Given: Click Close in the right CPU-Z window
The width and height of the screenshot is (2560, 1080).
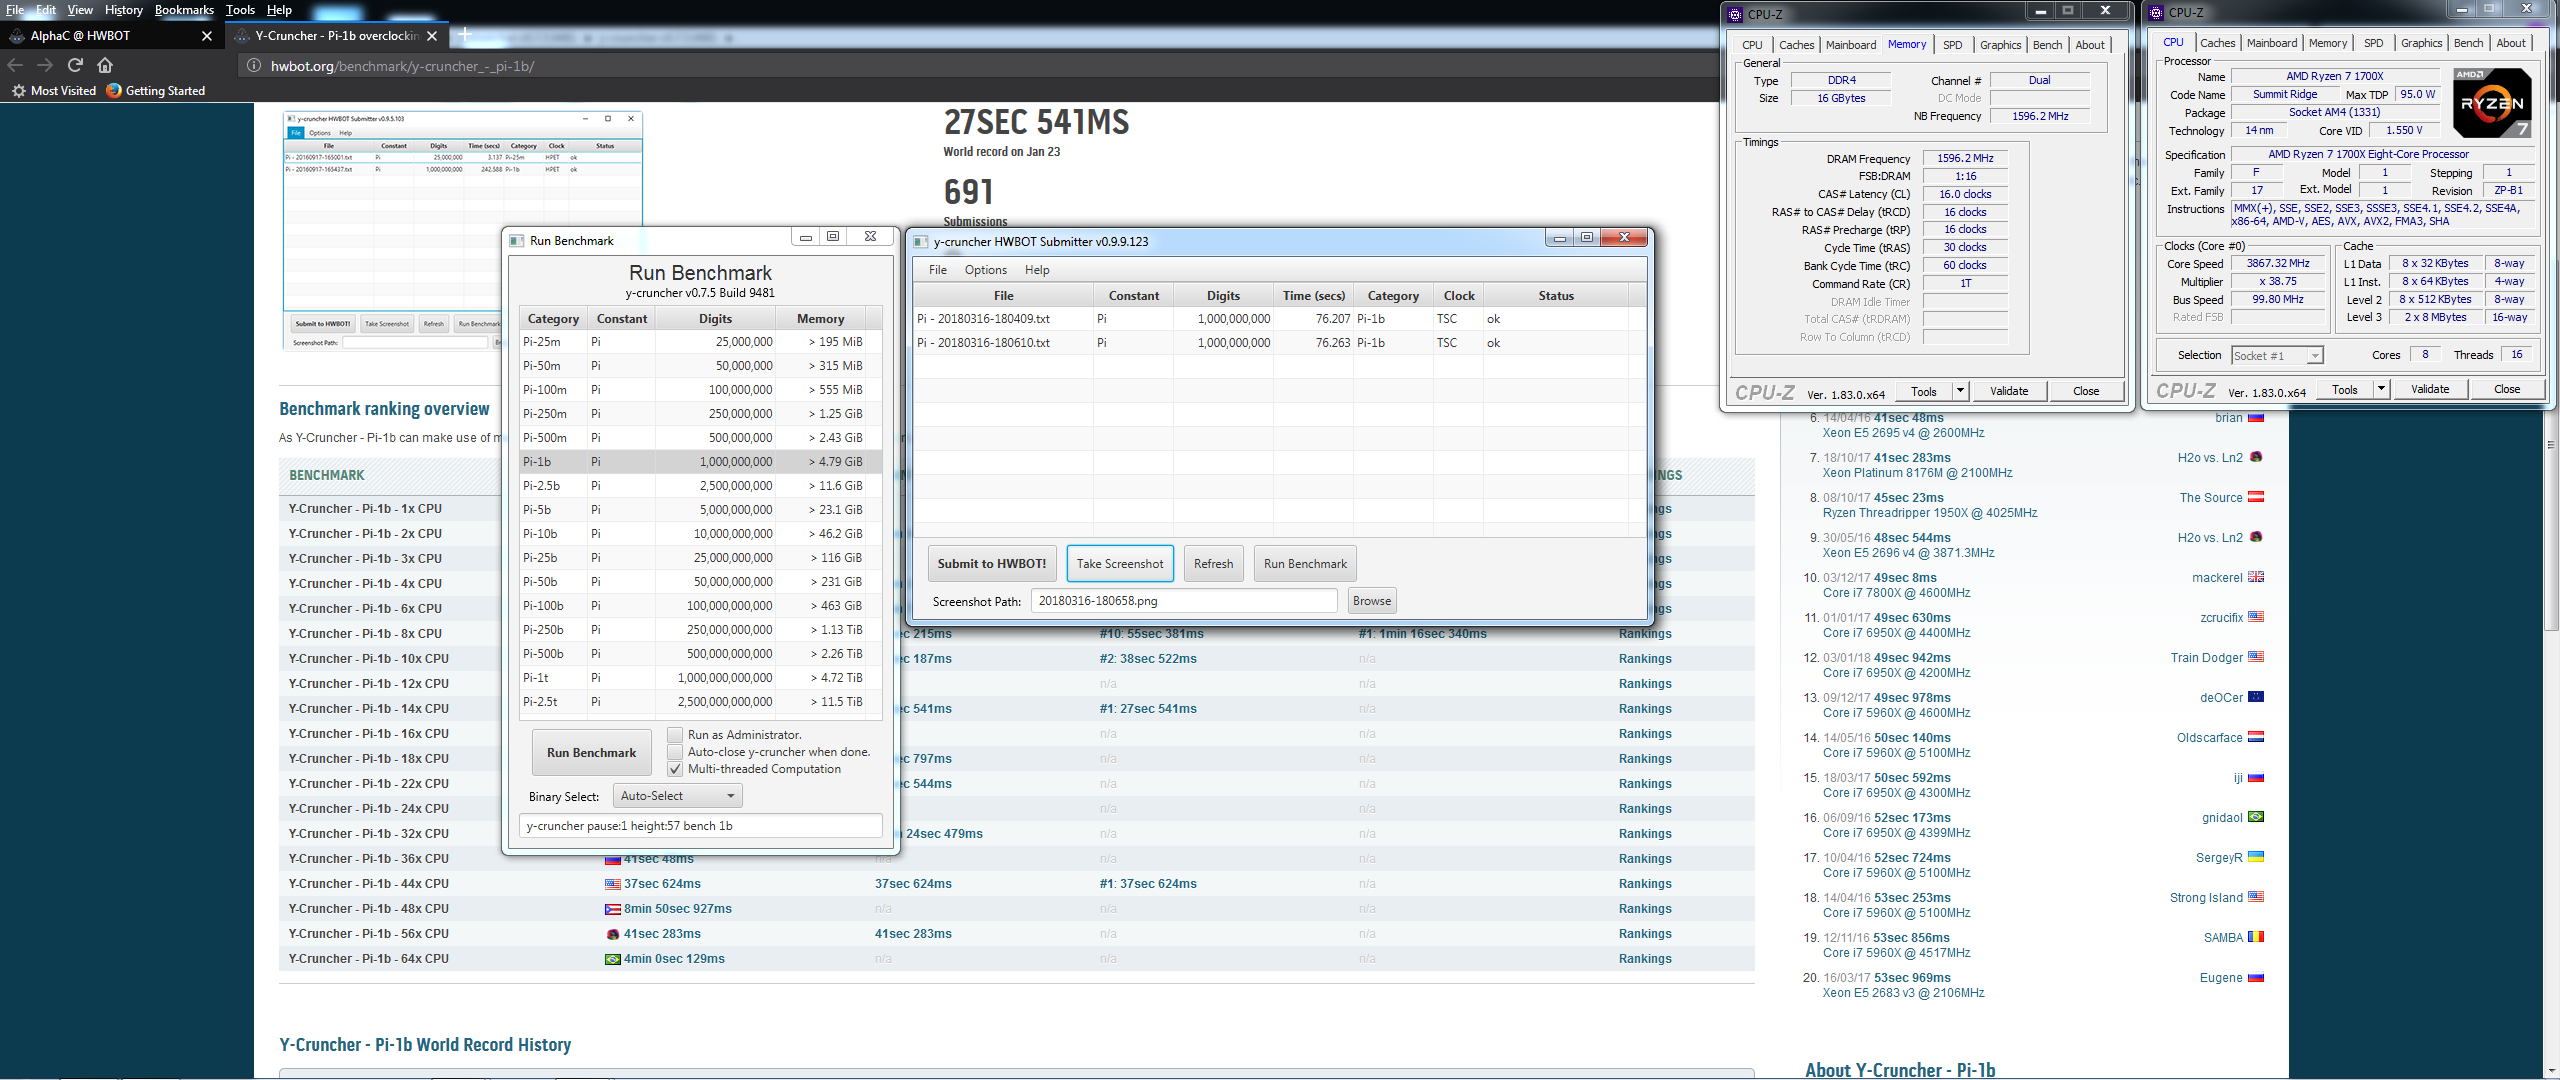Looking at the screenshot, I should coord(2507,389).
